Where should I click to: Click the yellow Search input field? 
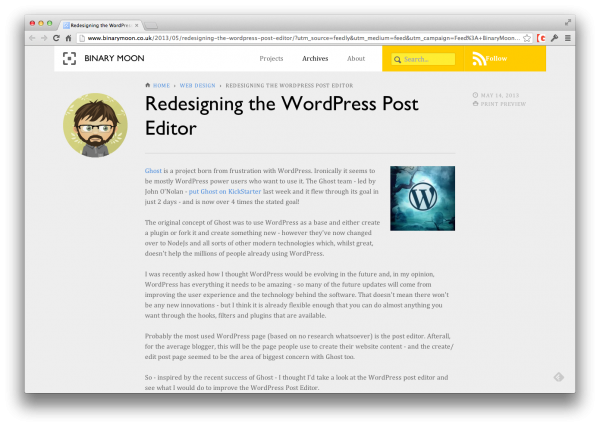423,59
